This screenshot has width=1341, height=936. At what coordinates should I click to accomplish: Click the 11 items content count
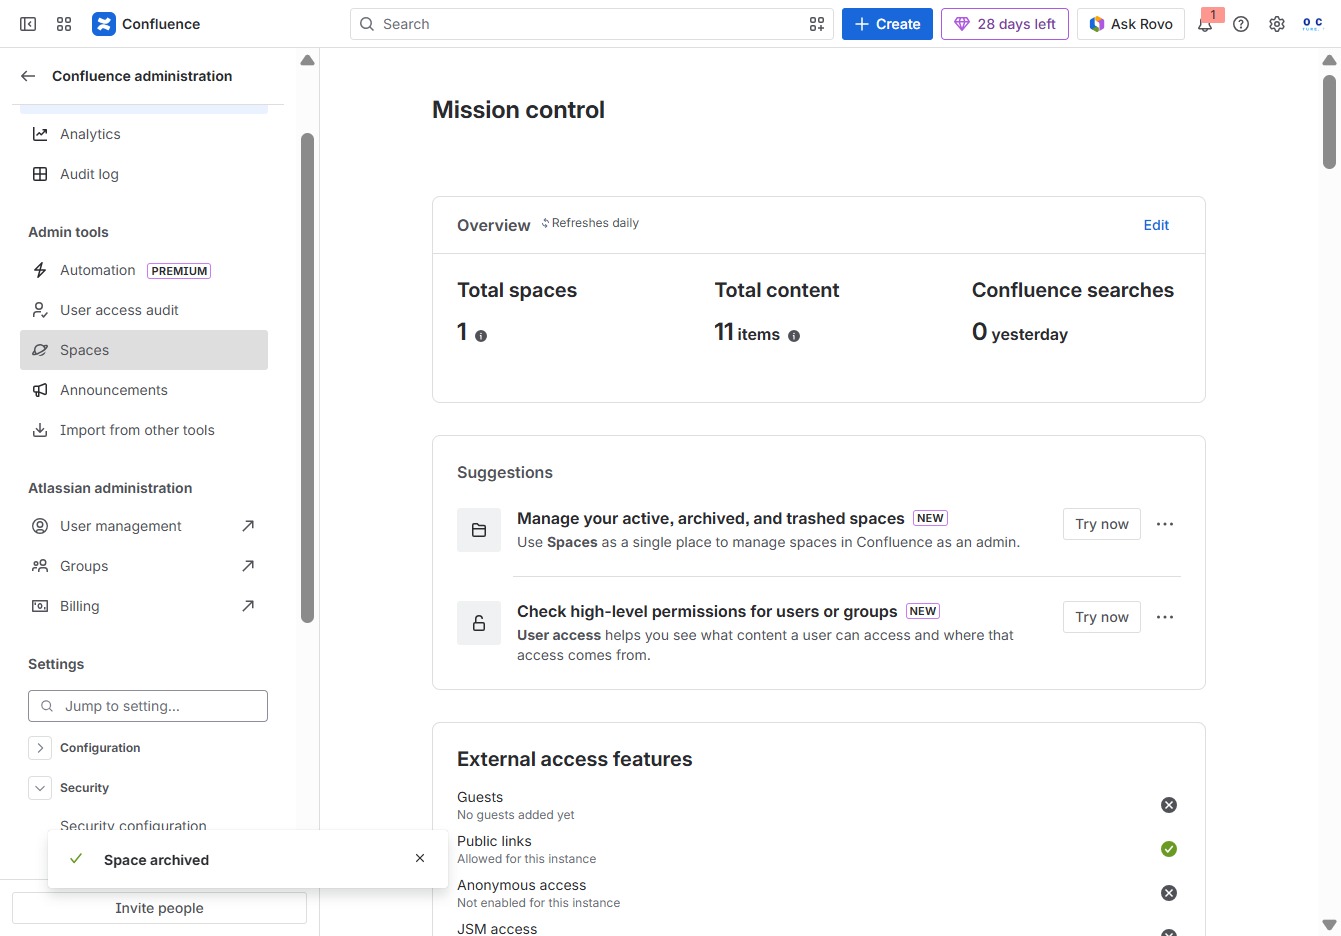click(747, 333)
